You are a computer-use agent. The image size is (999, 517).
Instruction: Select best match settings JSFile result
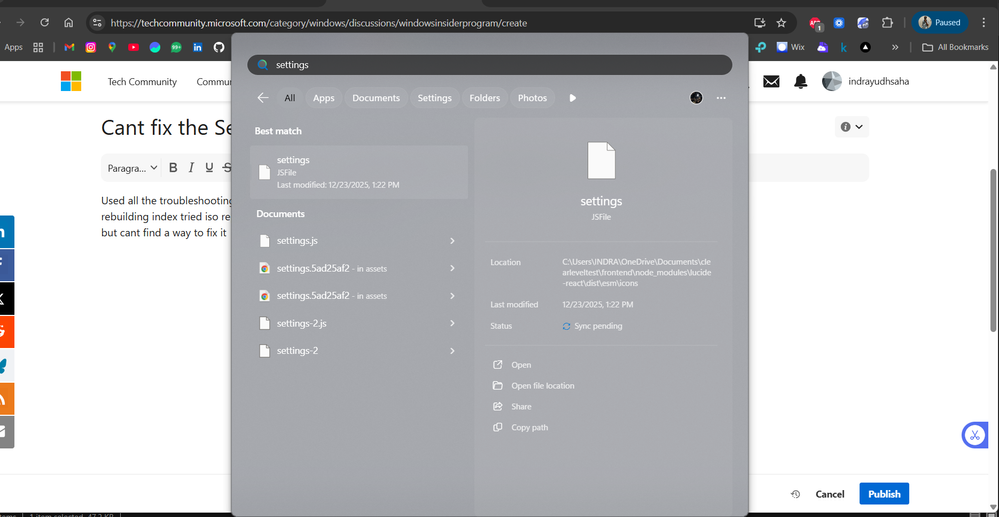359,172
